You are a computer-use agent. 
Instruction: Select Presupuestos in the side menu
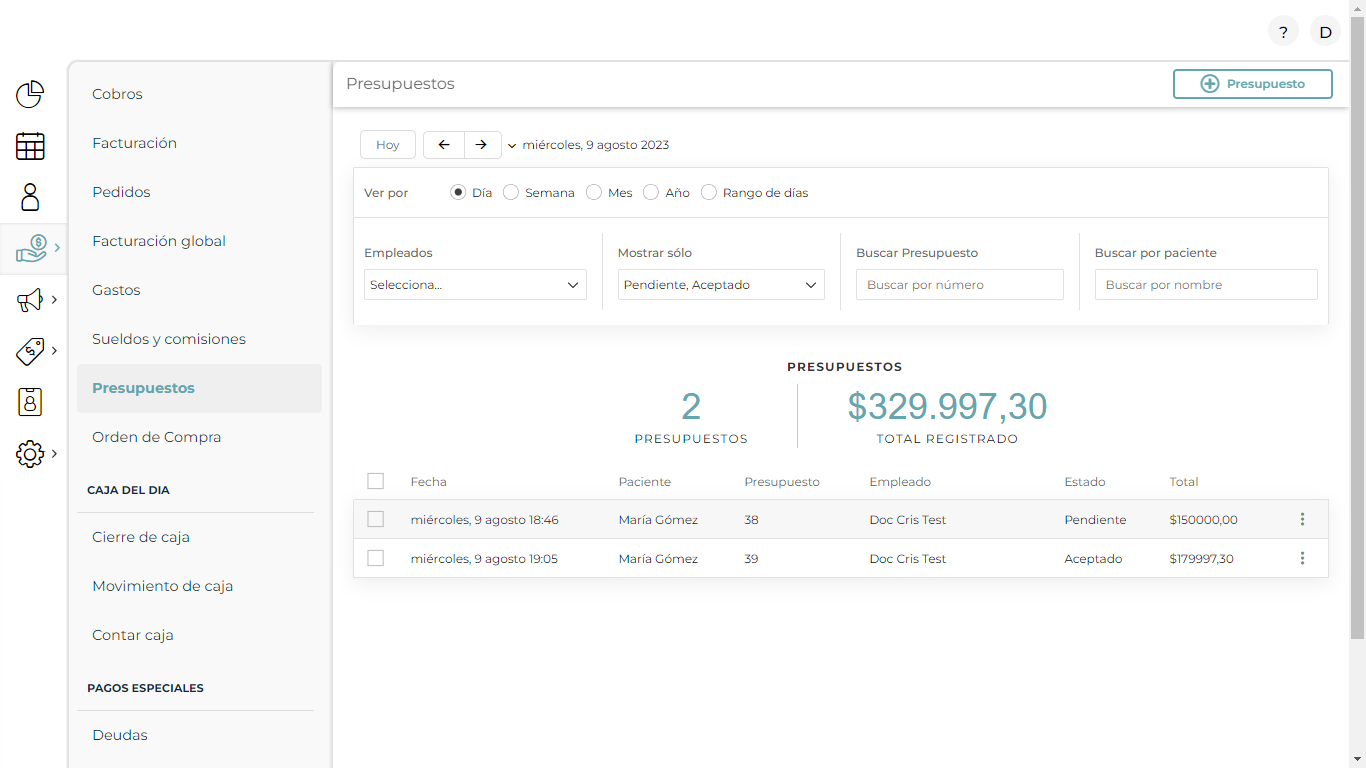point(199,388)
